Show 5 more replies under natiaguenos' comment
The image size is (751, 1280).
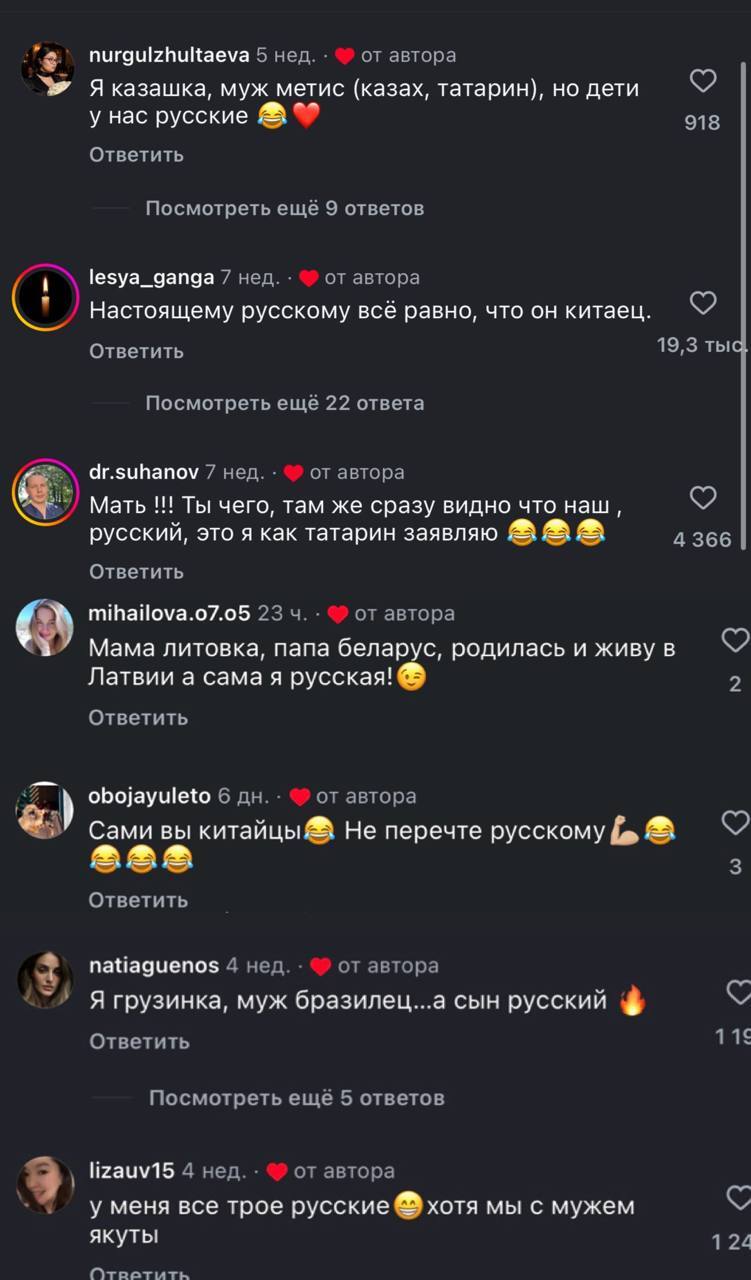(297, 1098)
